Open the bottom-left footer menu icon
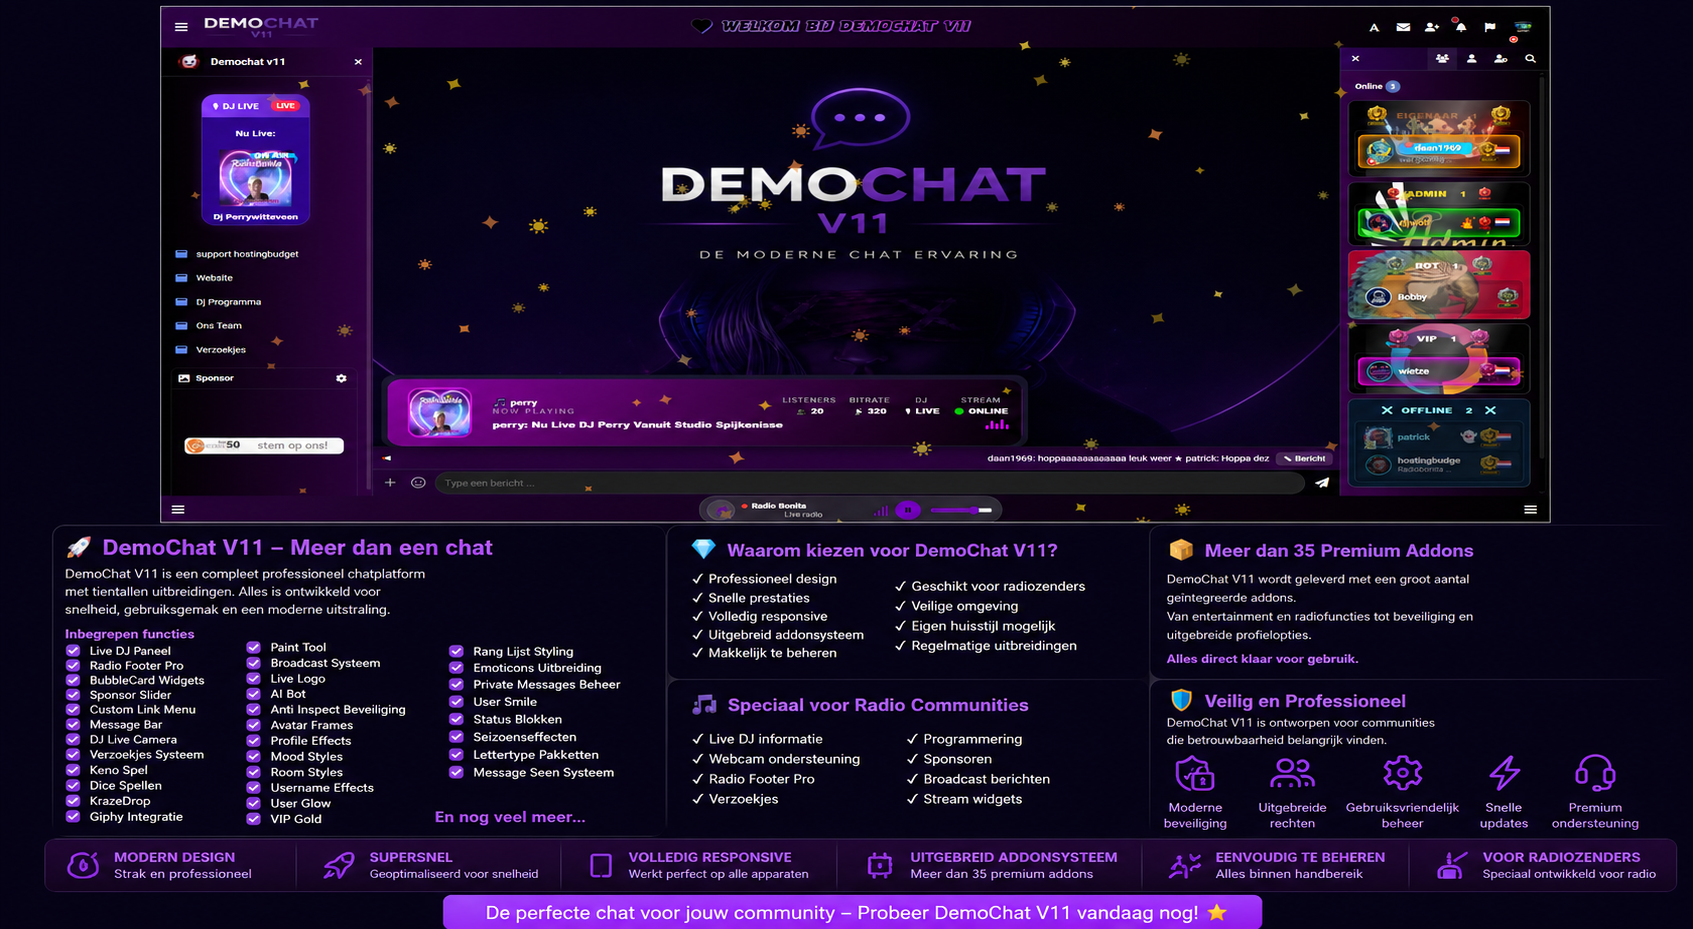Screen dimensions: 1693x929 [178, 510]
